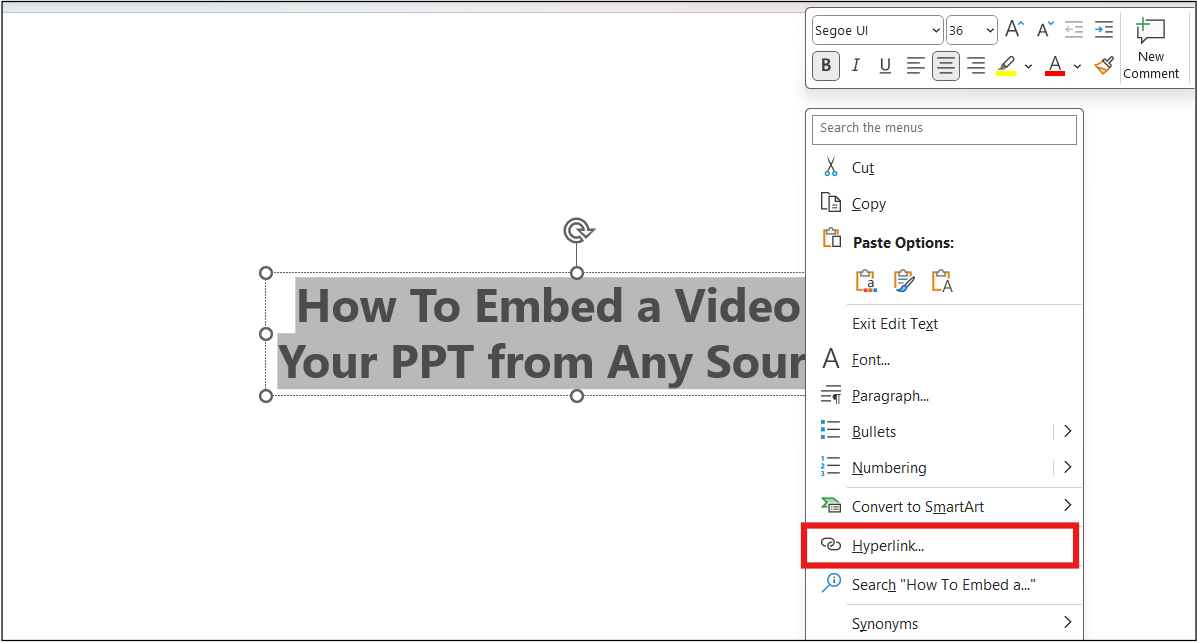Click the Increase Indent icon
Viewport: 1197px width, 642px height.
[x=1104, y=29]
